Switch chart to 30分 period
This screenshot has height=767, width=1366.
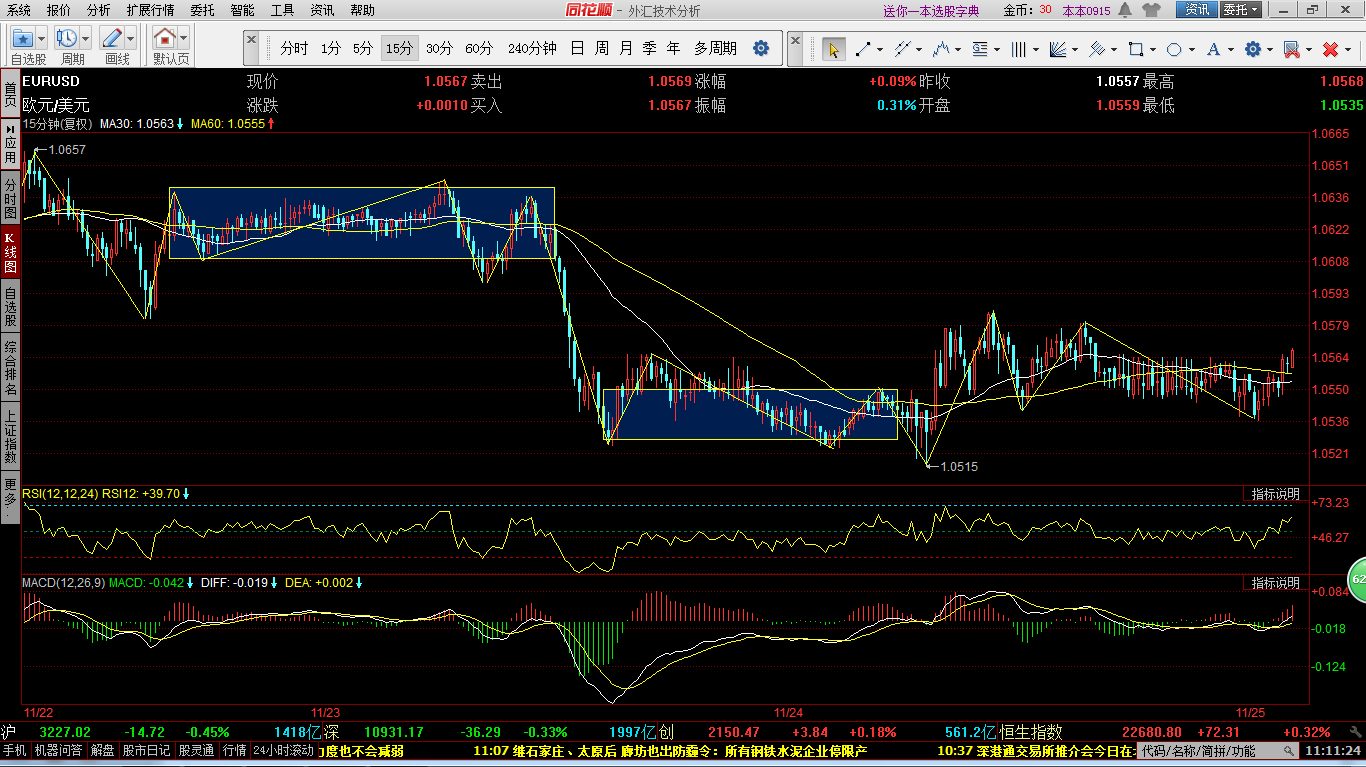click(439, 48)
